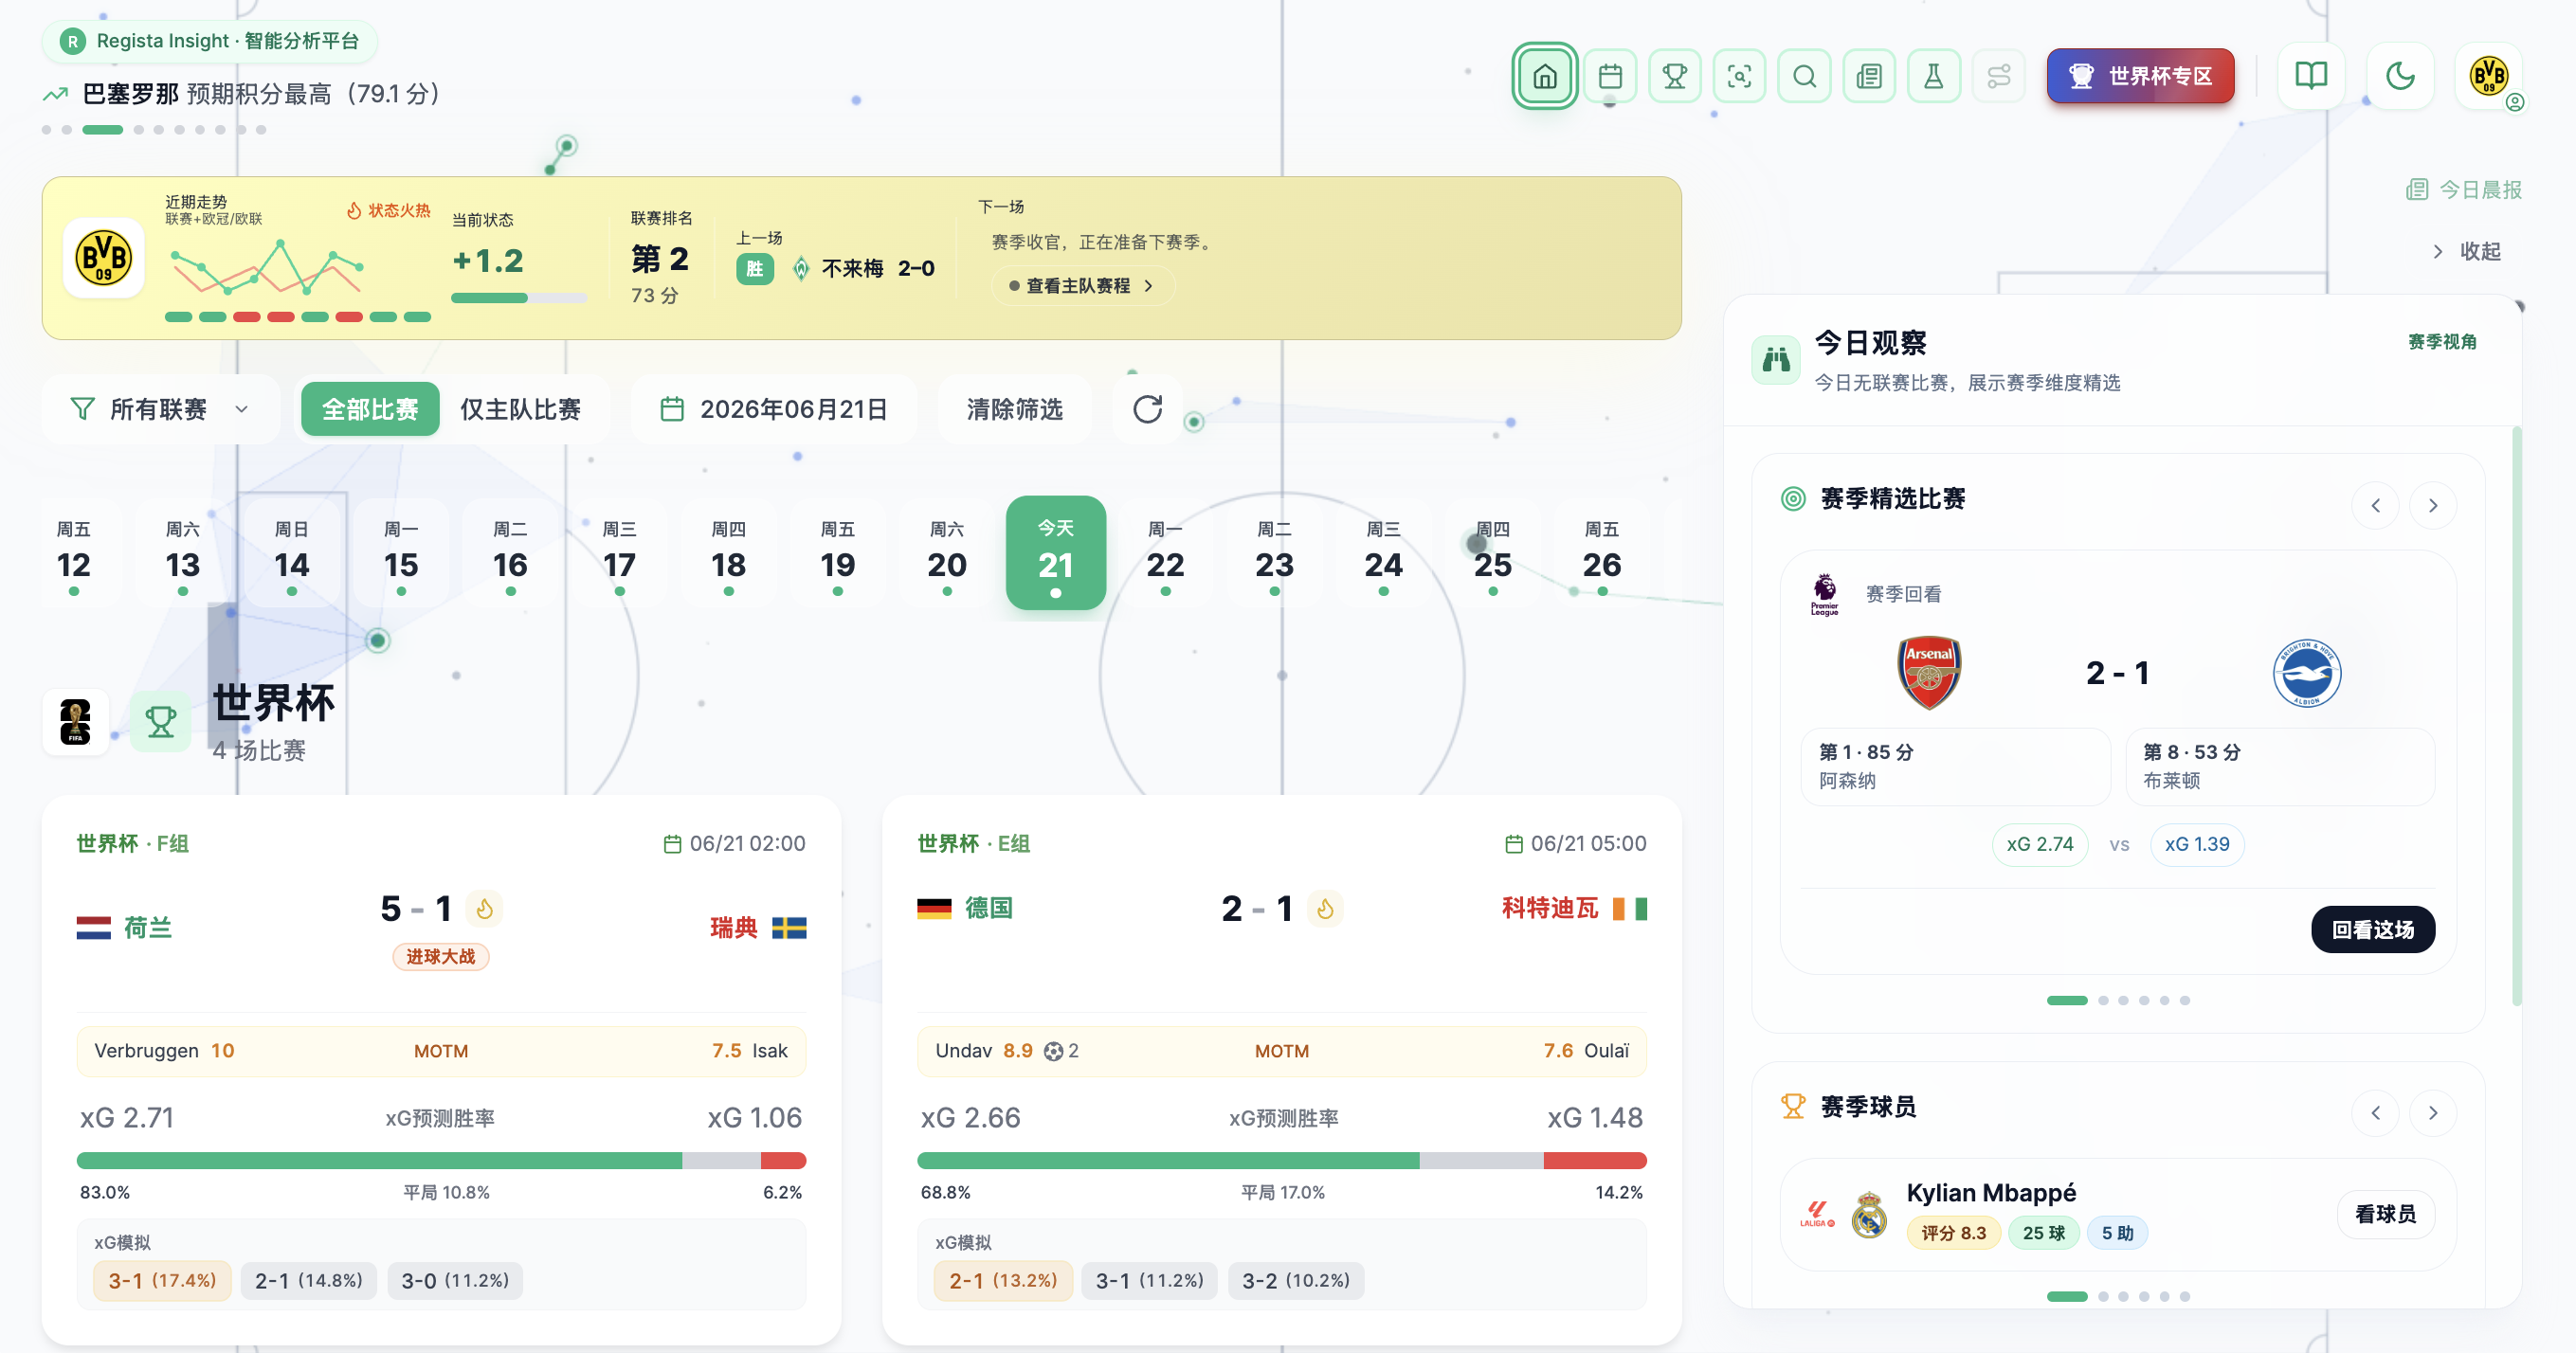Click the 当前状态 +1.2 progress bar
Viewport: 2576px width, 1353px height.
coord(518,298)
